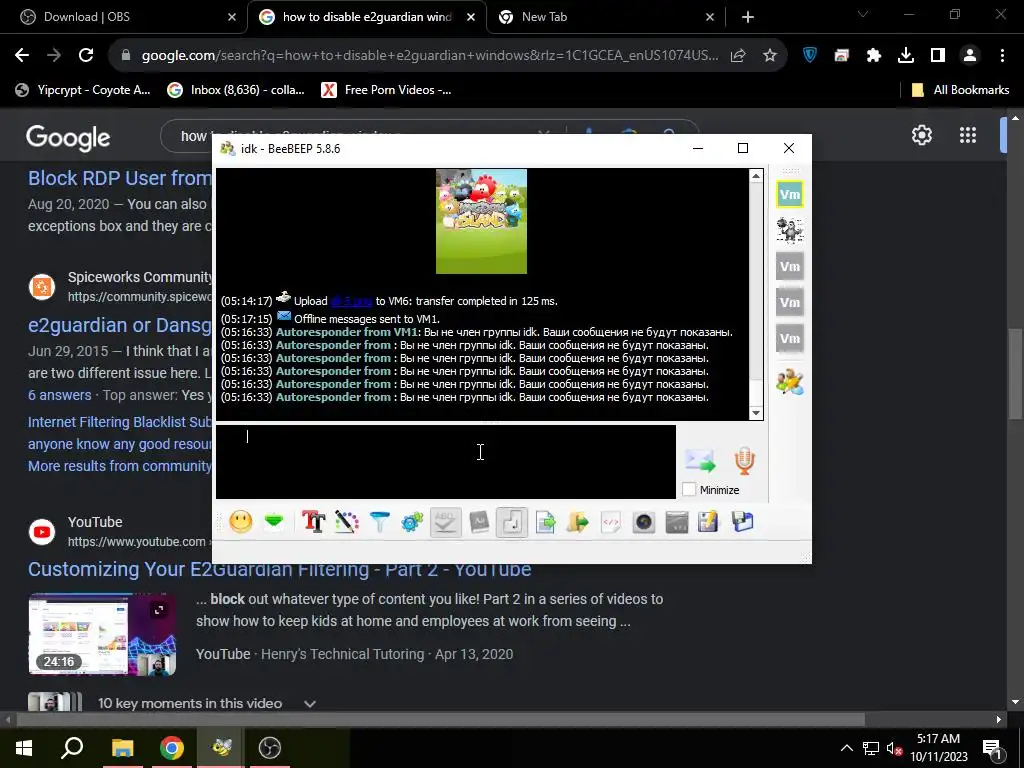Open Chrome three-dot menu
Screen dimensions: 1024x768
1002,56
